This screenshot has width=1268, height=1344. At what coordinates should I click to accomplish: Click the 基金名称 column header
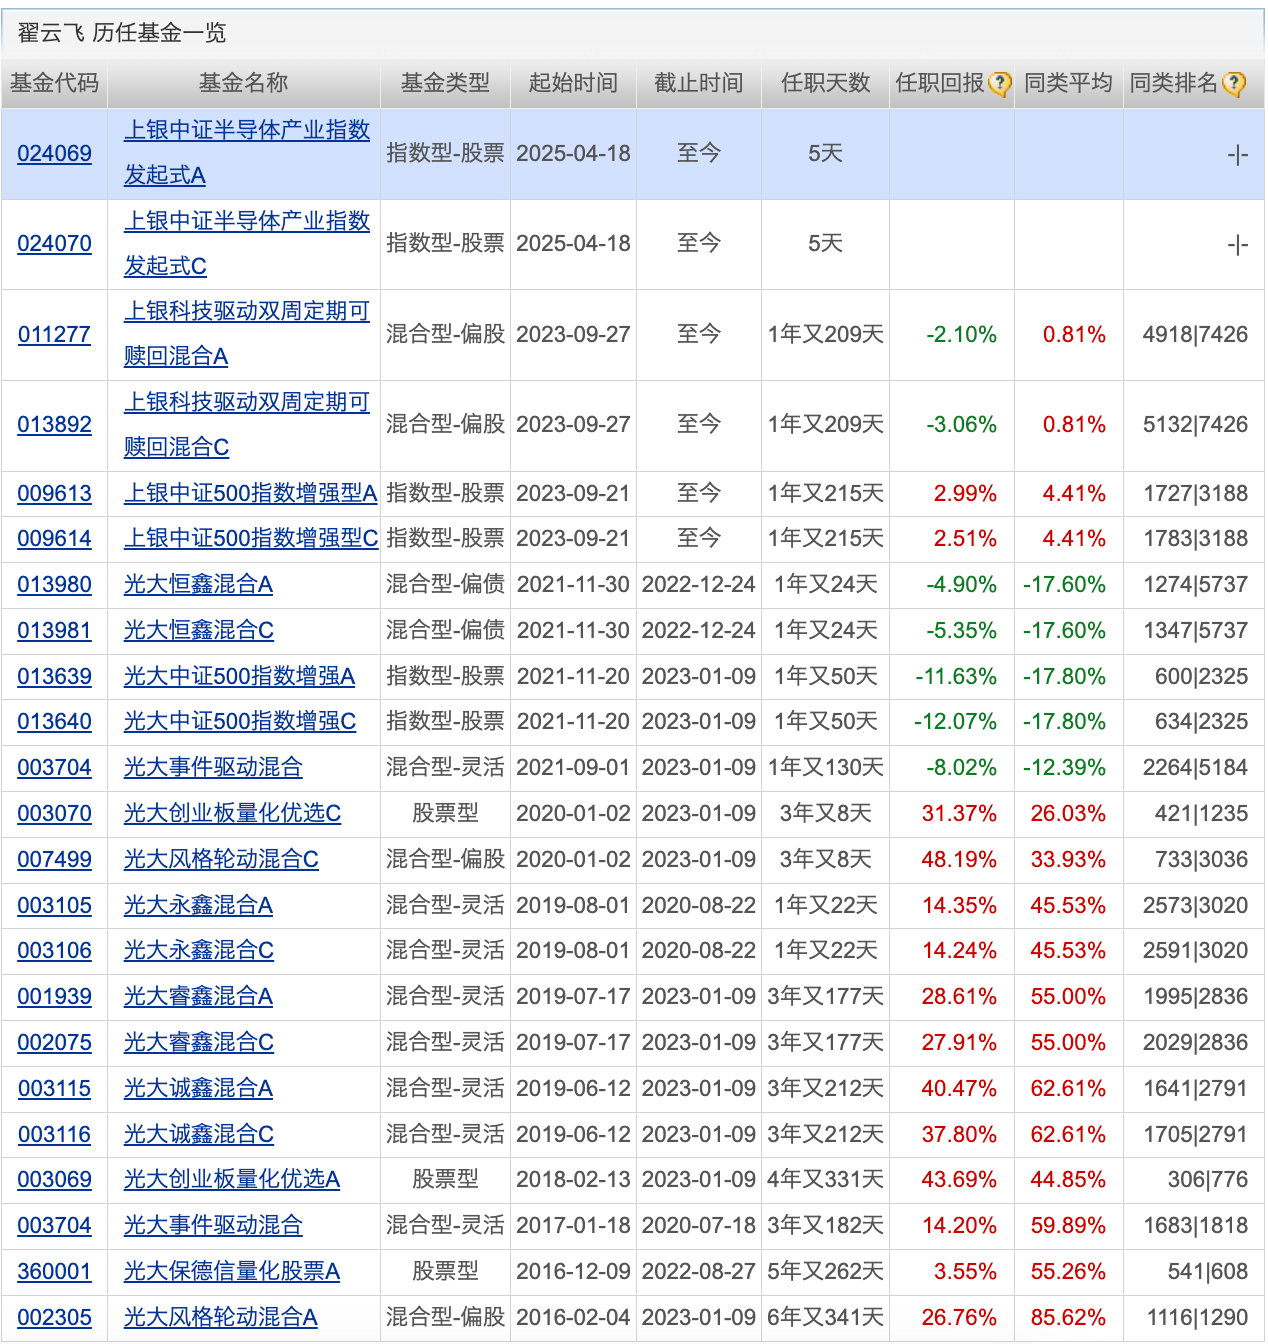244,83
